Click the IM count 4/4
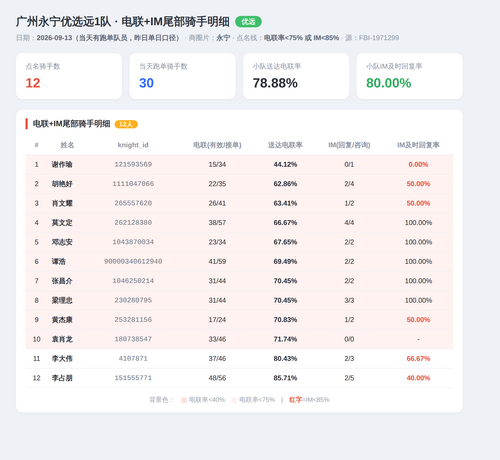Image resolution: width=500 pixels, height=460 pixels. (349, 223)
